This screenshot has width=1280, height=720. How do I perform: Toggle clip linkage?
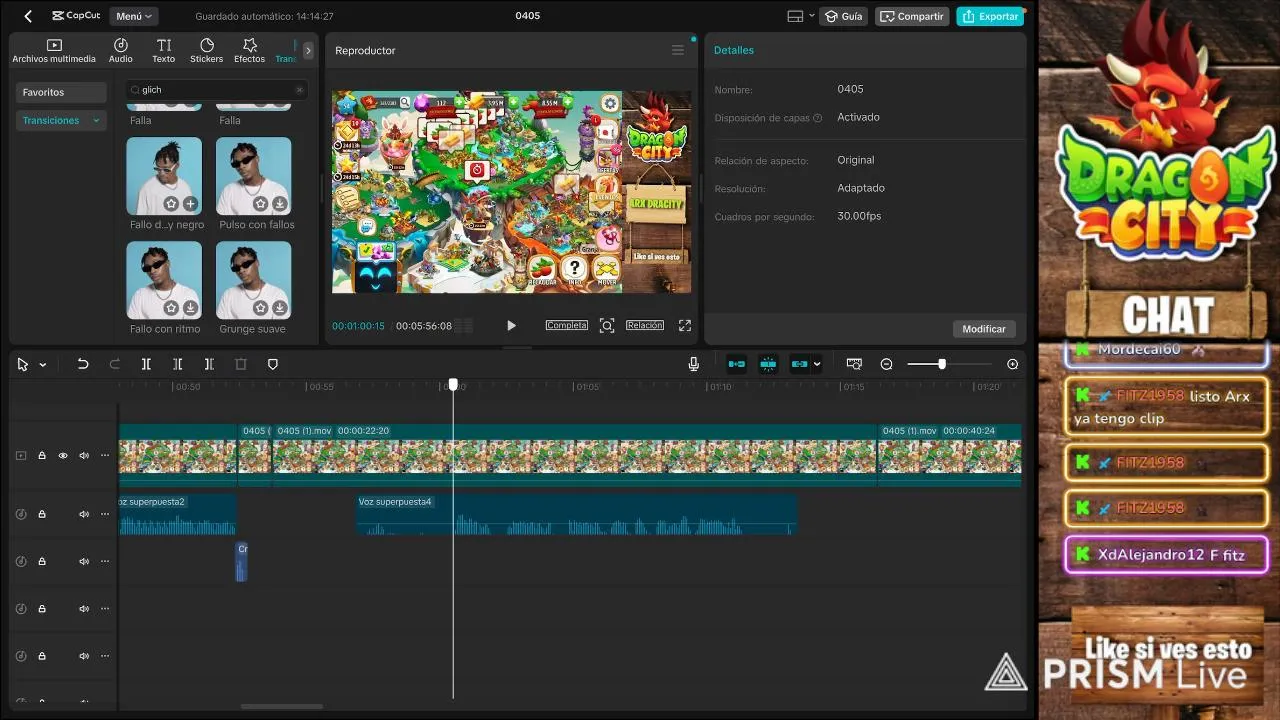coord(799,365)
